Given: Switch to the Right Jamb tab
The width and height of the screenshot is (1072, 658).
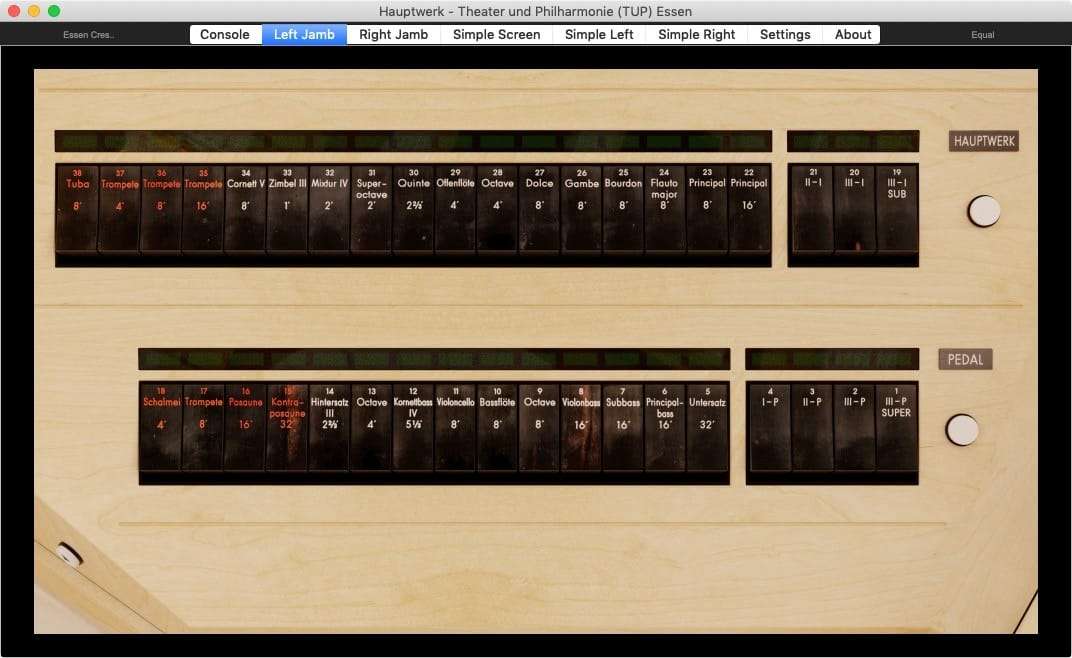Looking at the screenshot, I should click(393, 34).
